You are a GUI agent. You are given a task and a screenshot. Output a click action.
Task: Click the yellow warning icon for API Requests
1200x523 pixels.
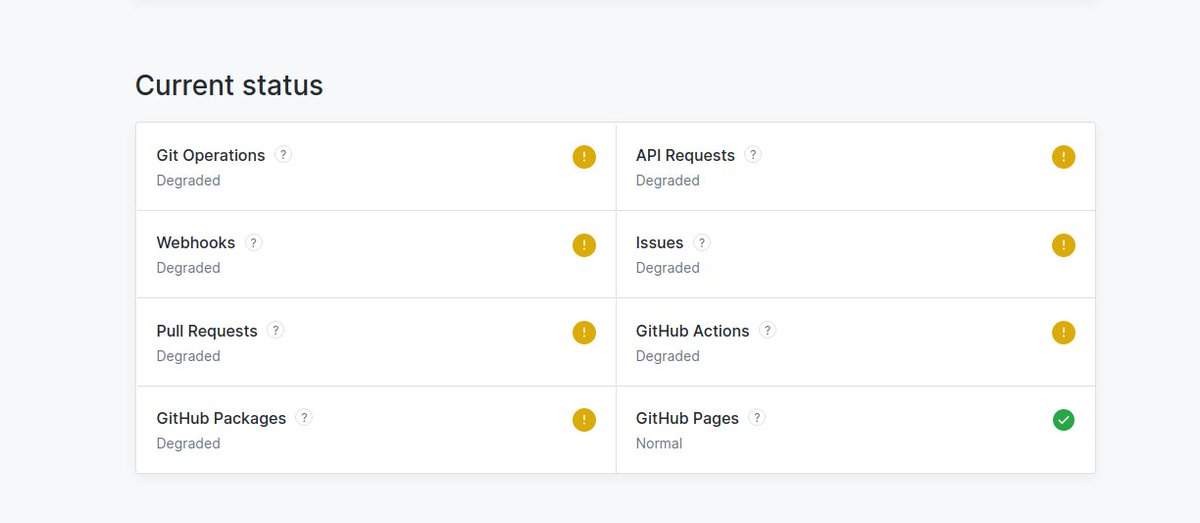pos(1064,157)
